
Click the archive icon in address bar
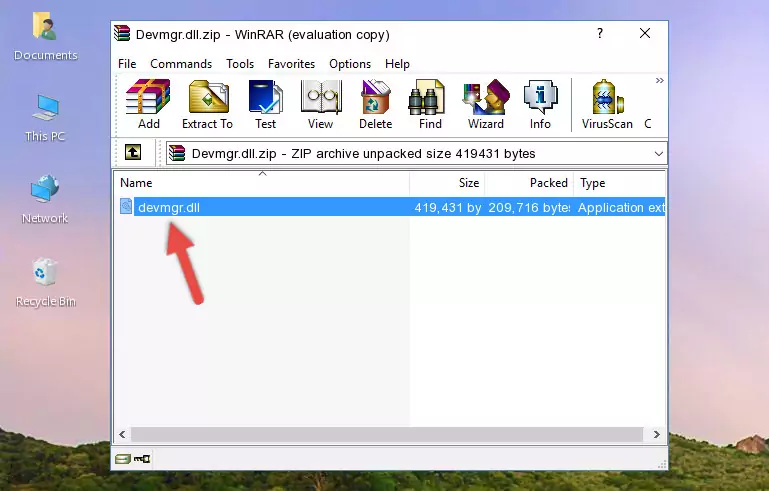tap(177, 153)
